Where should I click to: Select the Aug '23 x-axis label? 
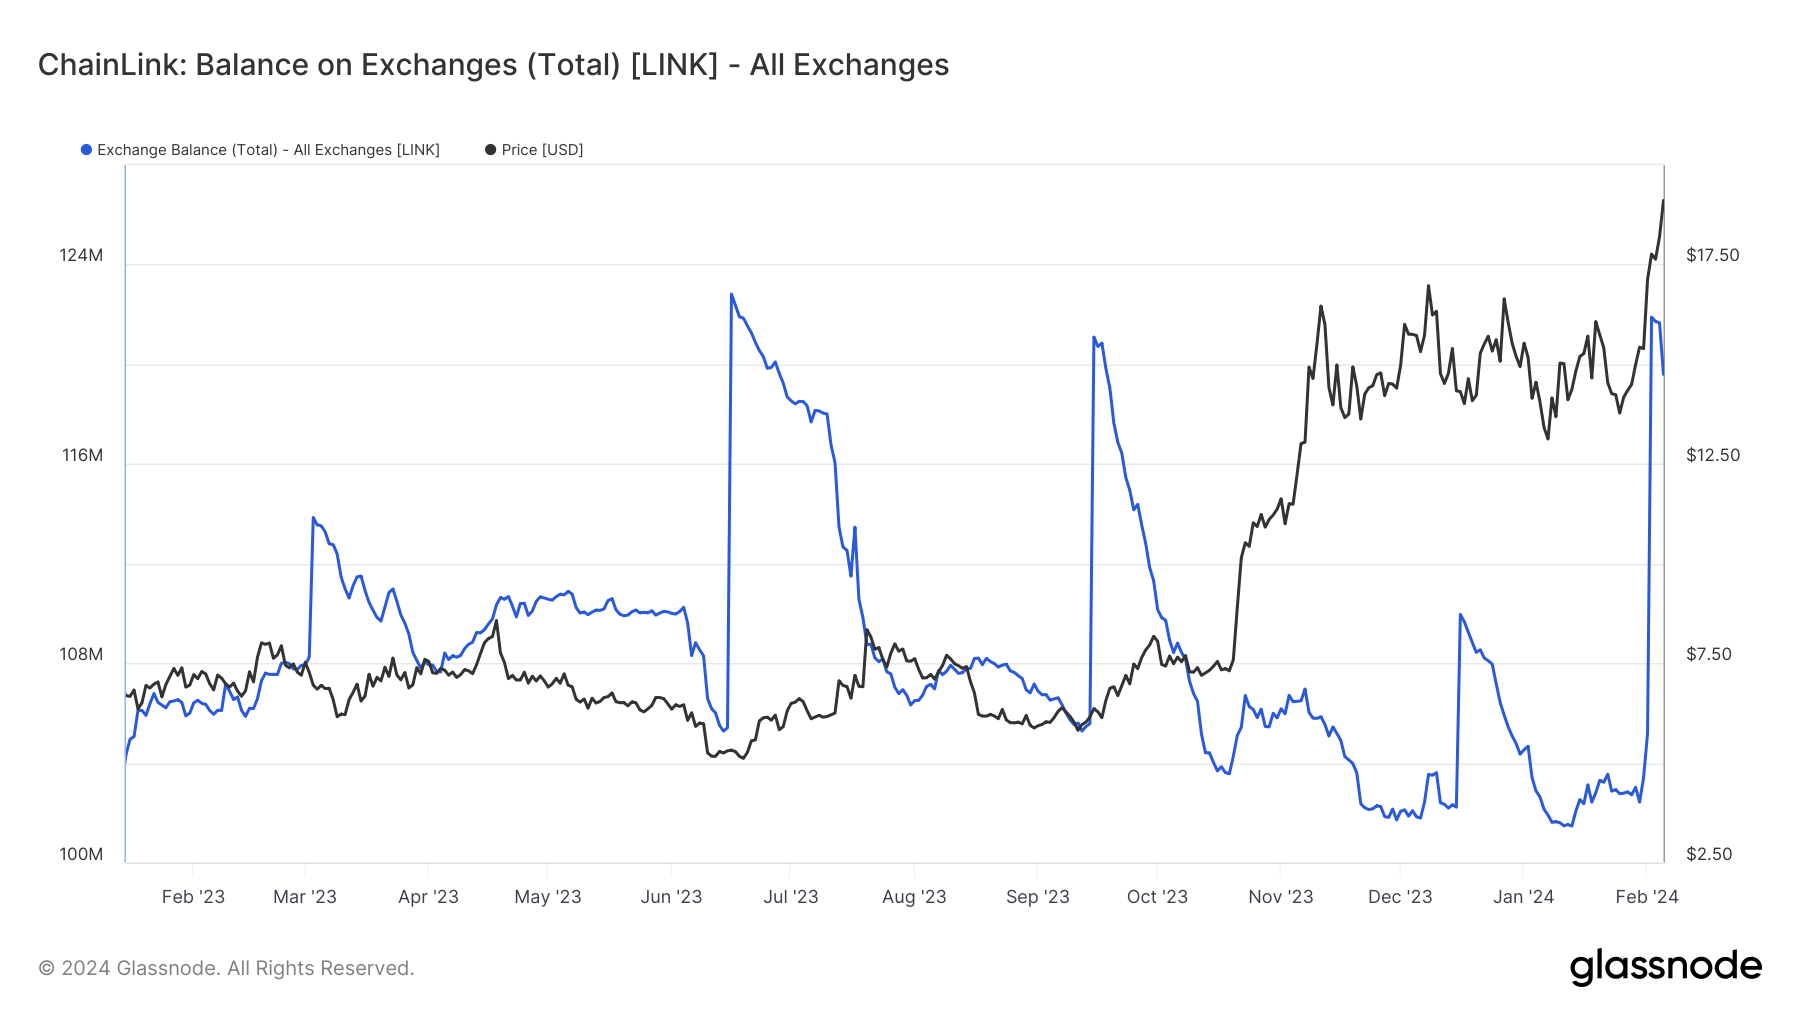point(914,897)
